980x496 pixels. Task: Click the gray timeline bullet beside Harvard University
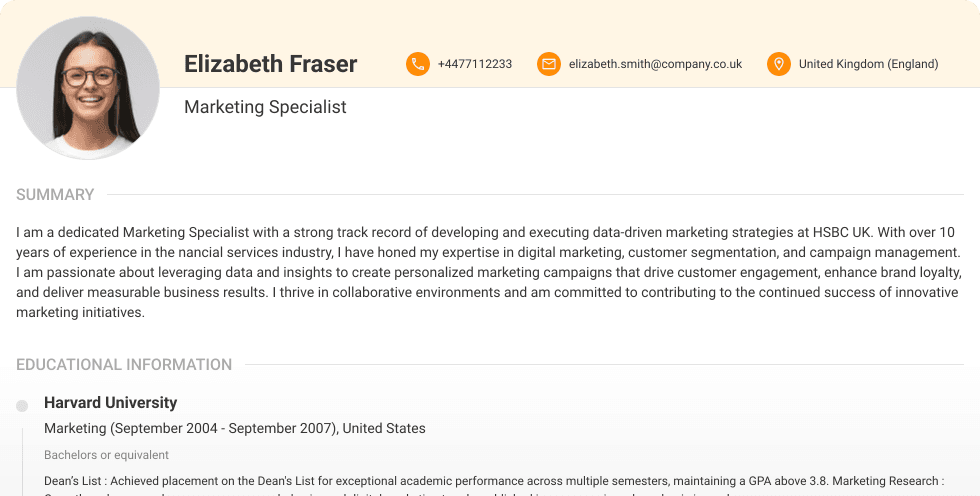point(22,405)
